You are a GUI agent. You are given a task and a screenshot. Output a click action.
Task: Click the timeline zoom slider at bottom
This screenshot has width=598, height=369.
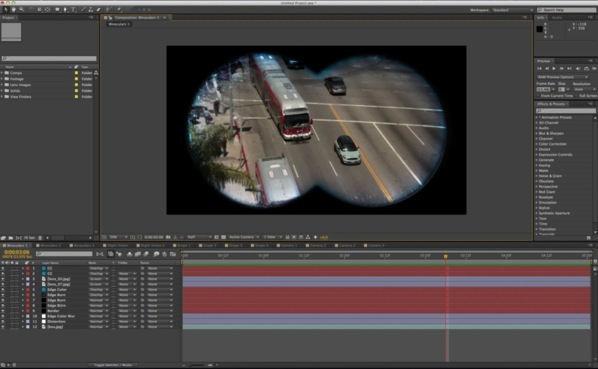pos(197,365)
